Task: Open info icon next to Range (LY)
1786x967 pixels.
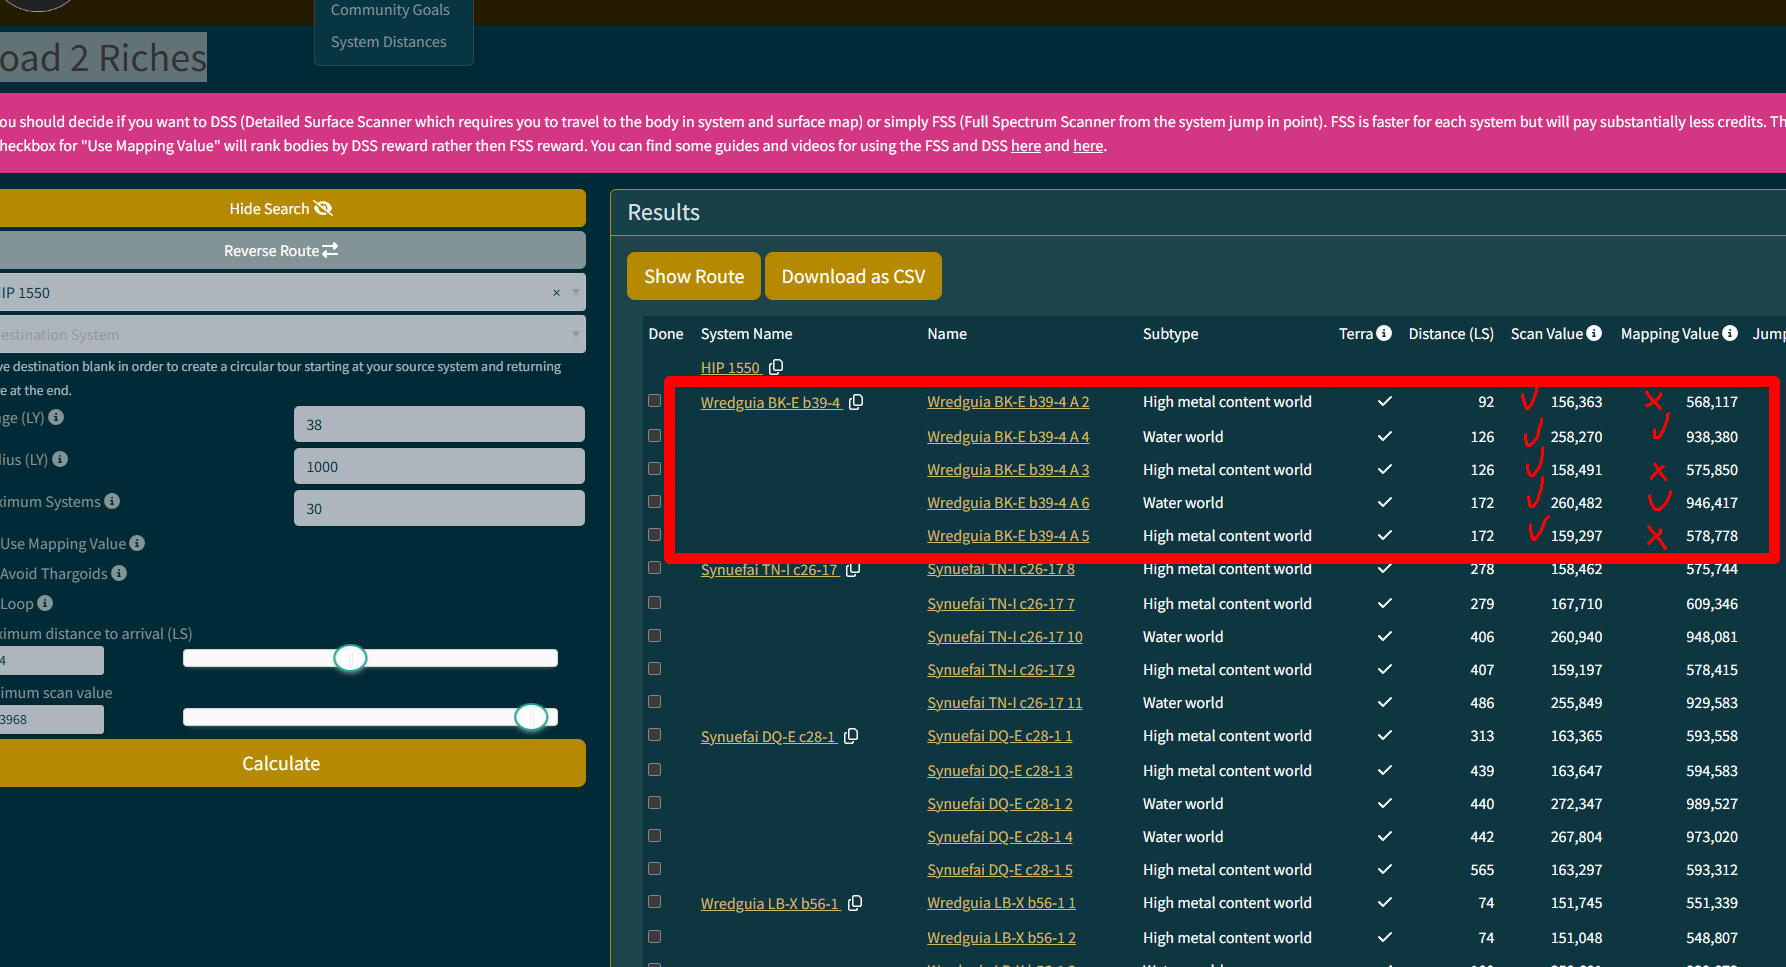Action: tap(56, 417)
